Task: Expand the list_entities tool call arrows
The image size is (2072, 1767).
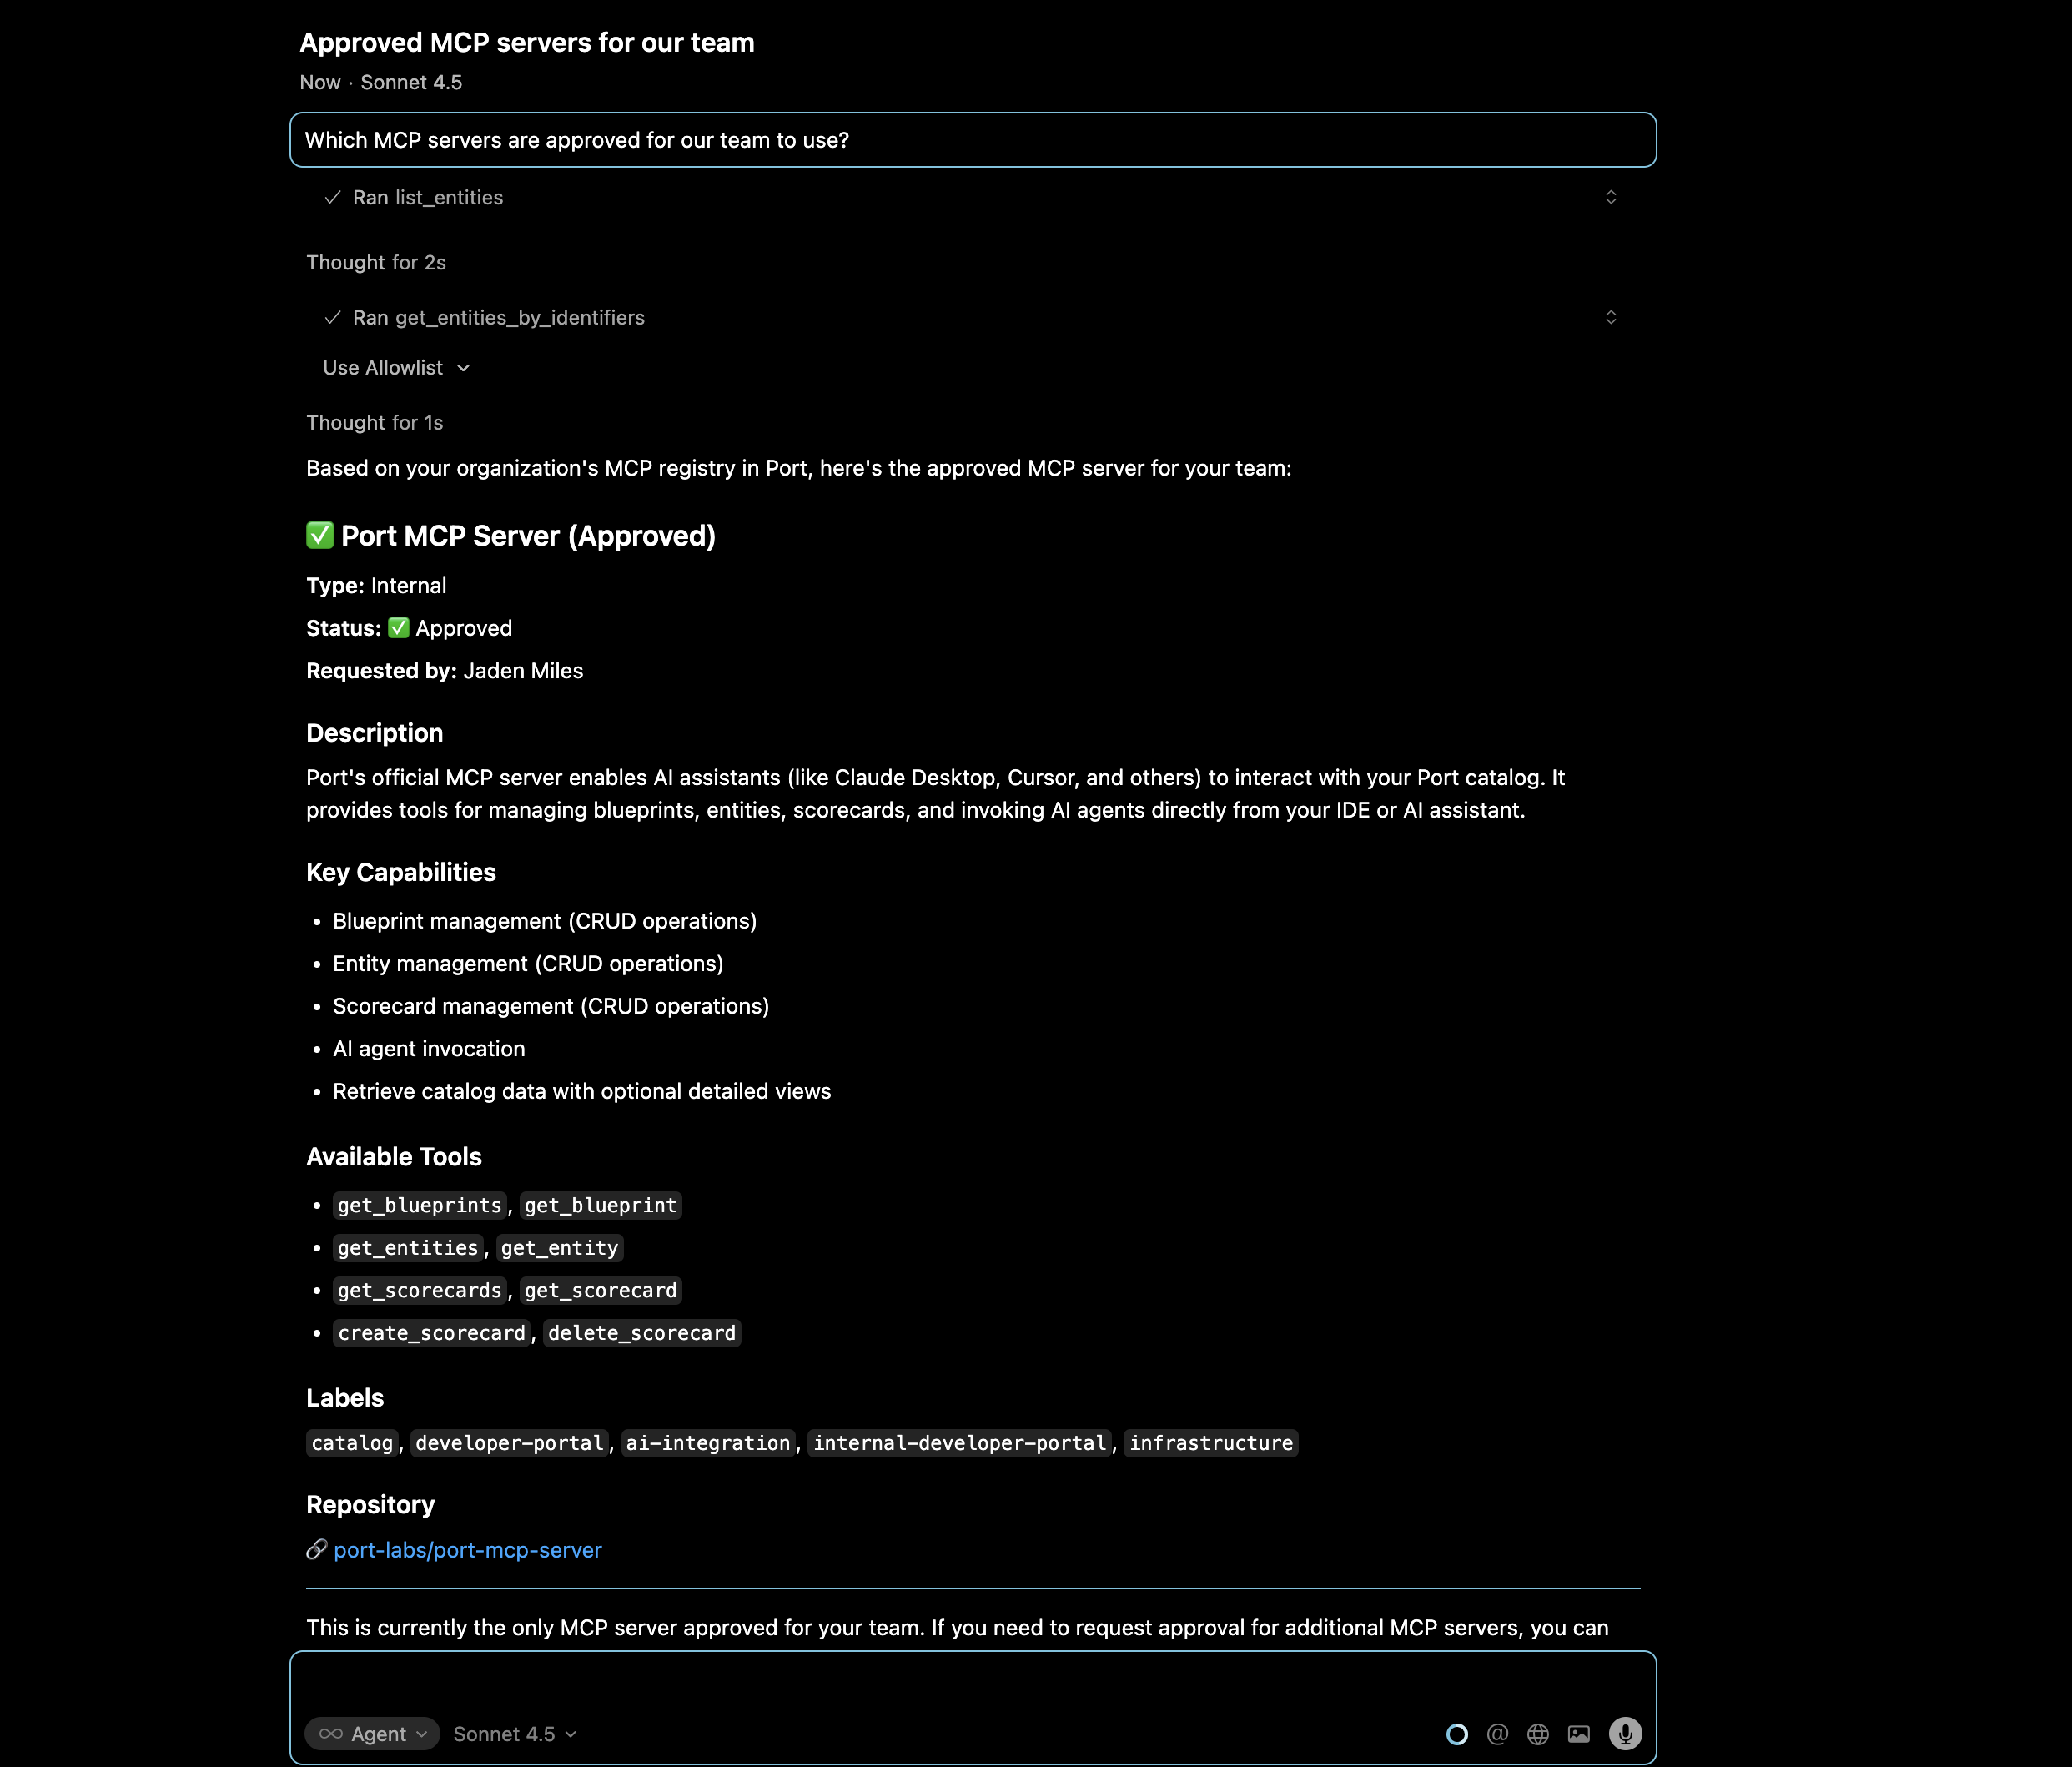Action: (x=1610, y=197)
